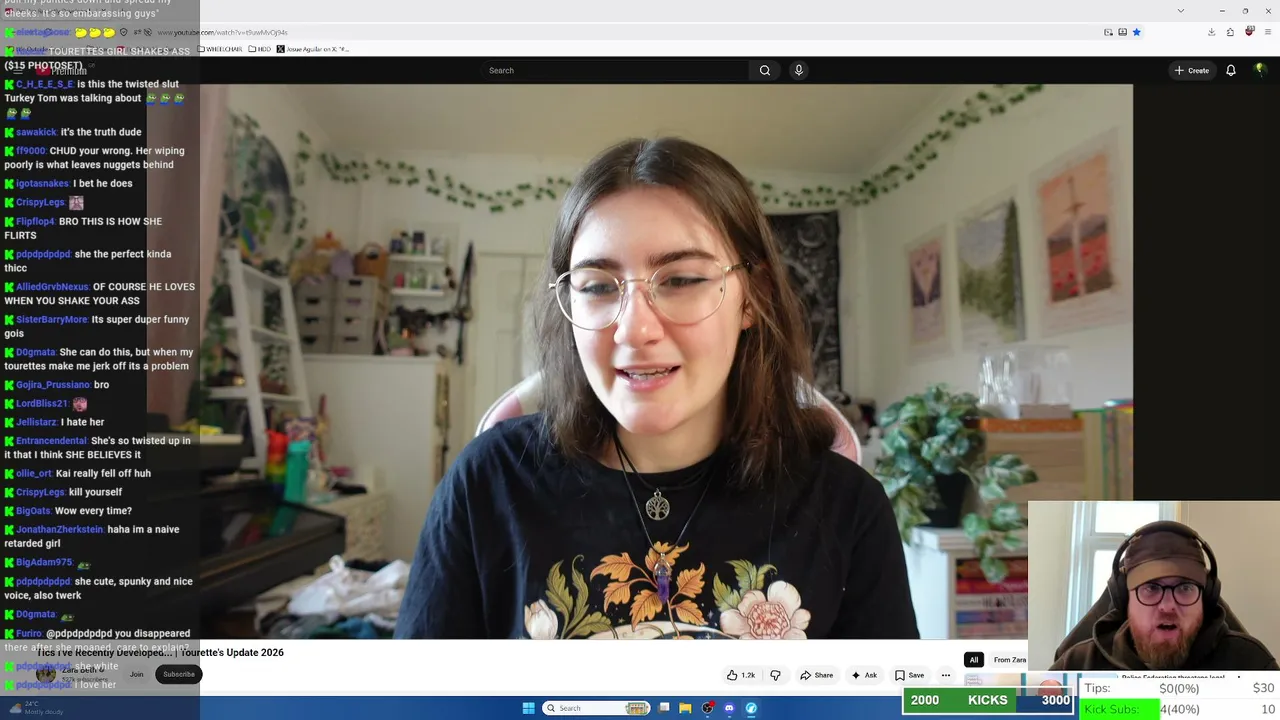Open the blue browser taskbar icon
This screenshot has height=720, width=1280.
tap(751, 708)
